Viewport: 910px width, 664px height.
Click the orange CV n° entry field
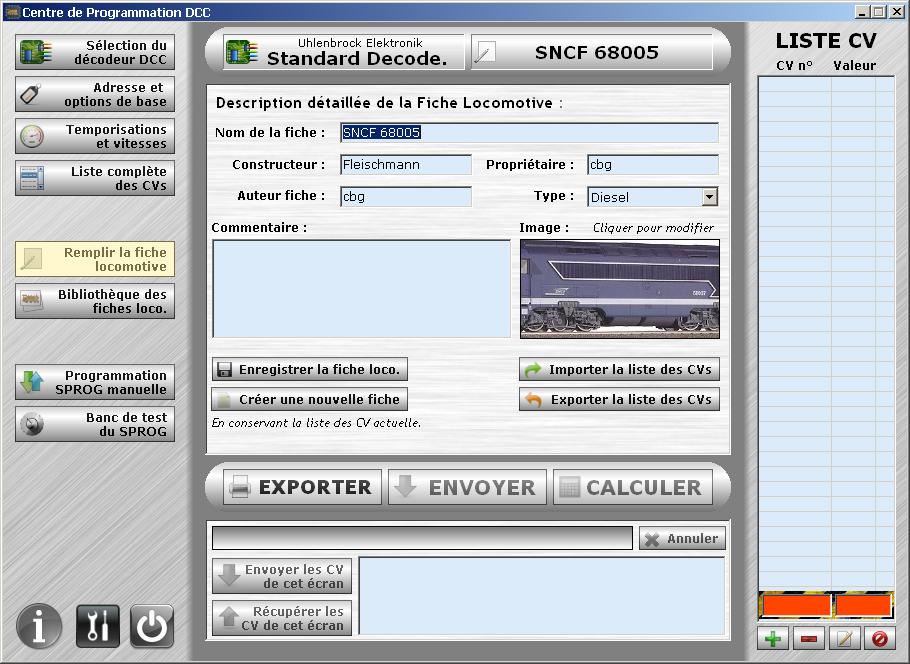tap(796, 605)
